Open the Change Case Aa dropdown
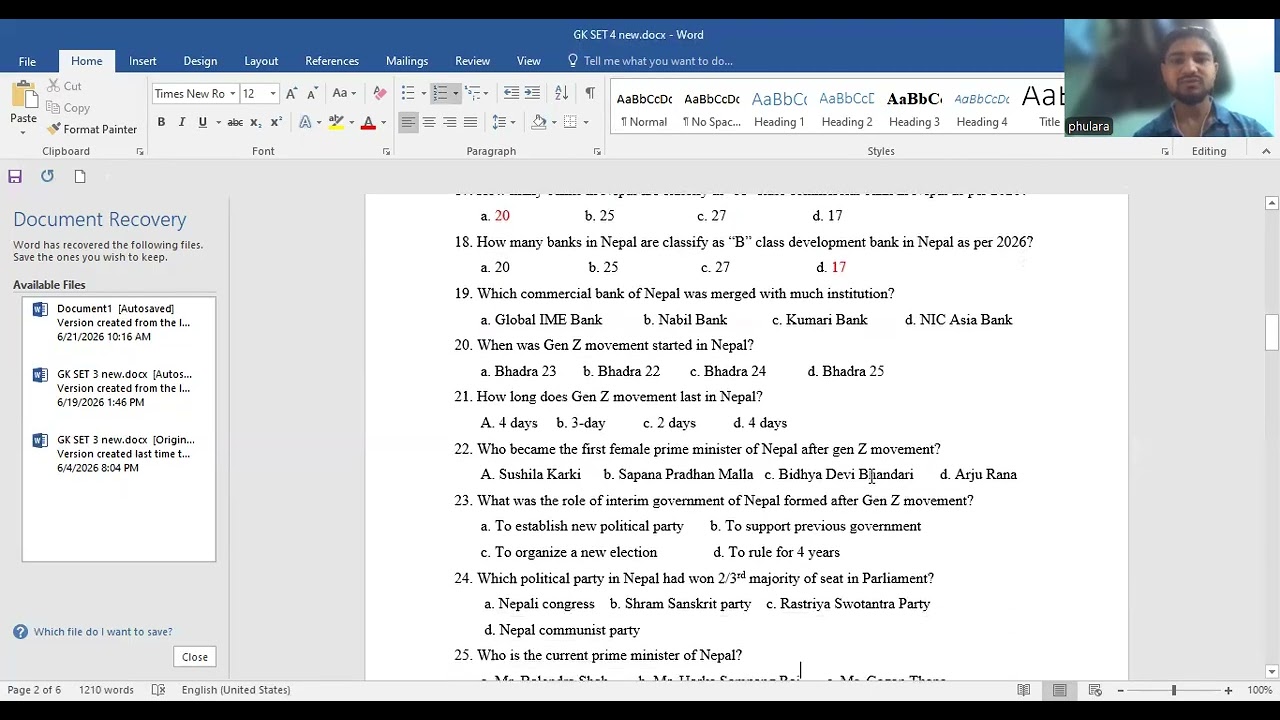Image resolution: width=1280 pixels, height=720 pixels. pyautogui.click(x=345, y=93)
